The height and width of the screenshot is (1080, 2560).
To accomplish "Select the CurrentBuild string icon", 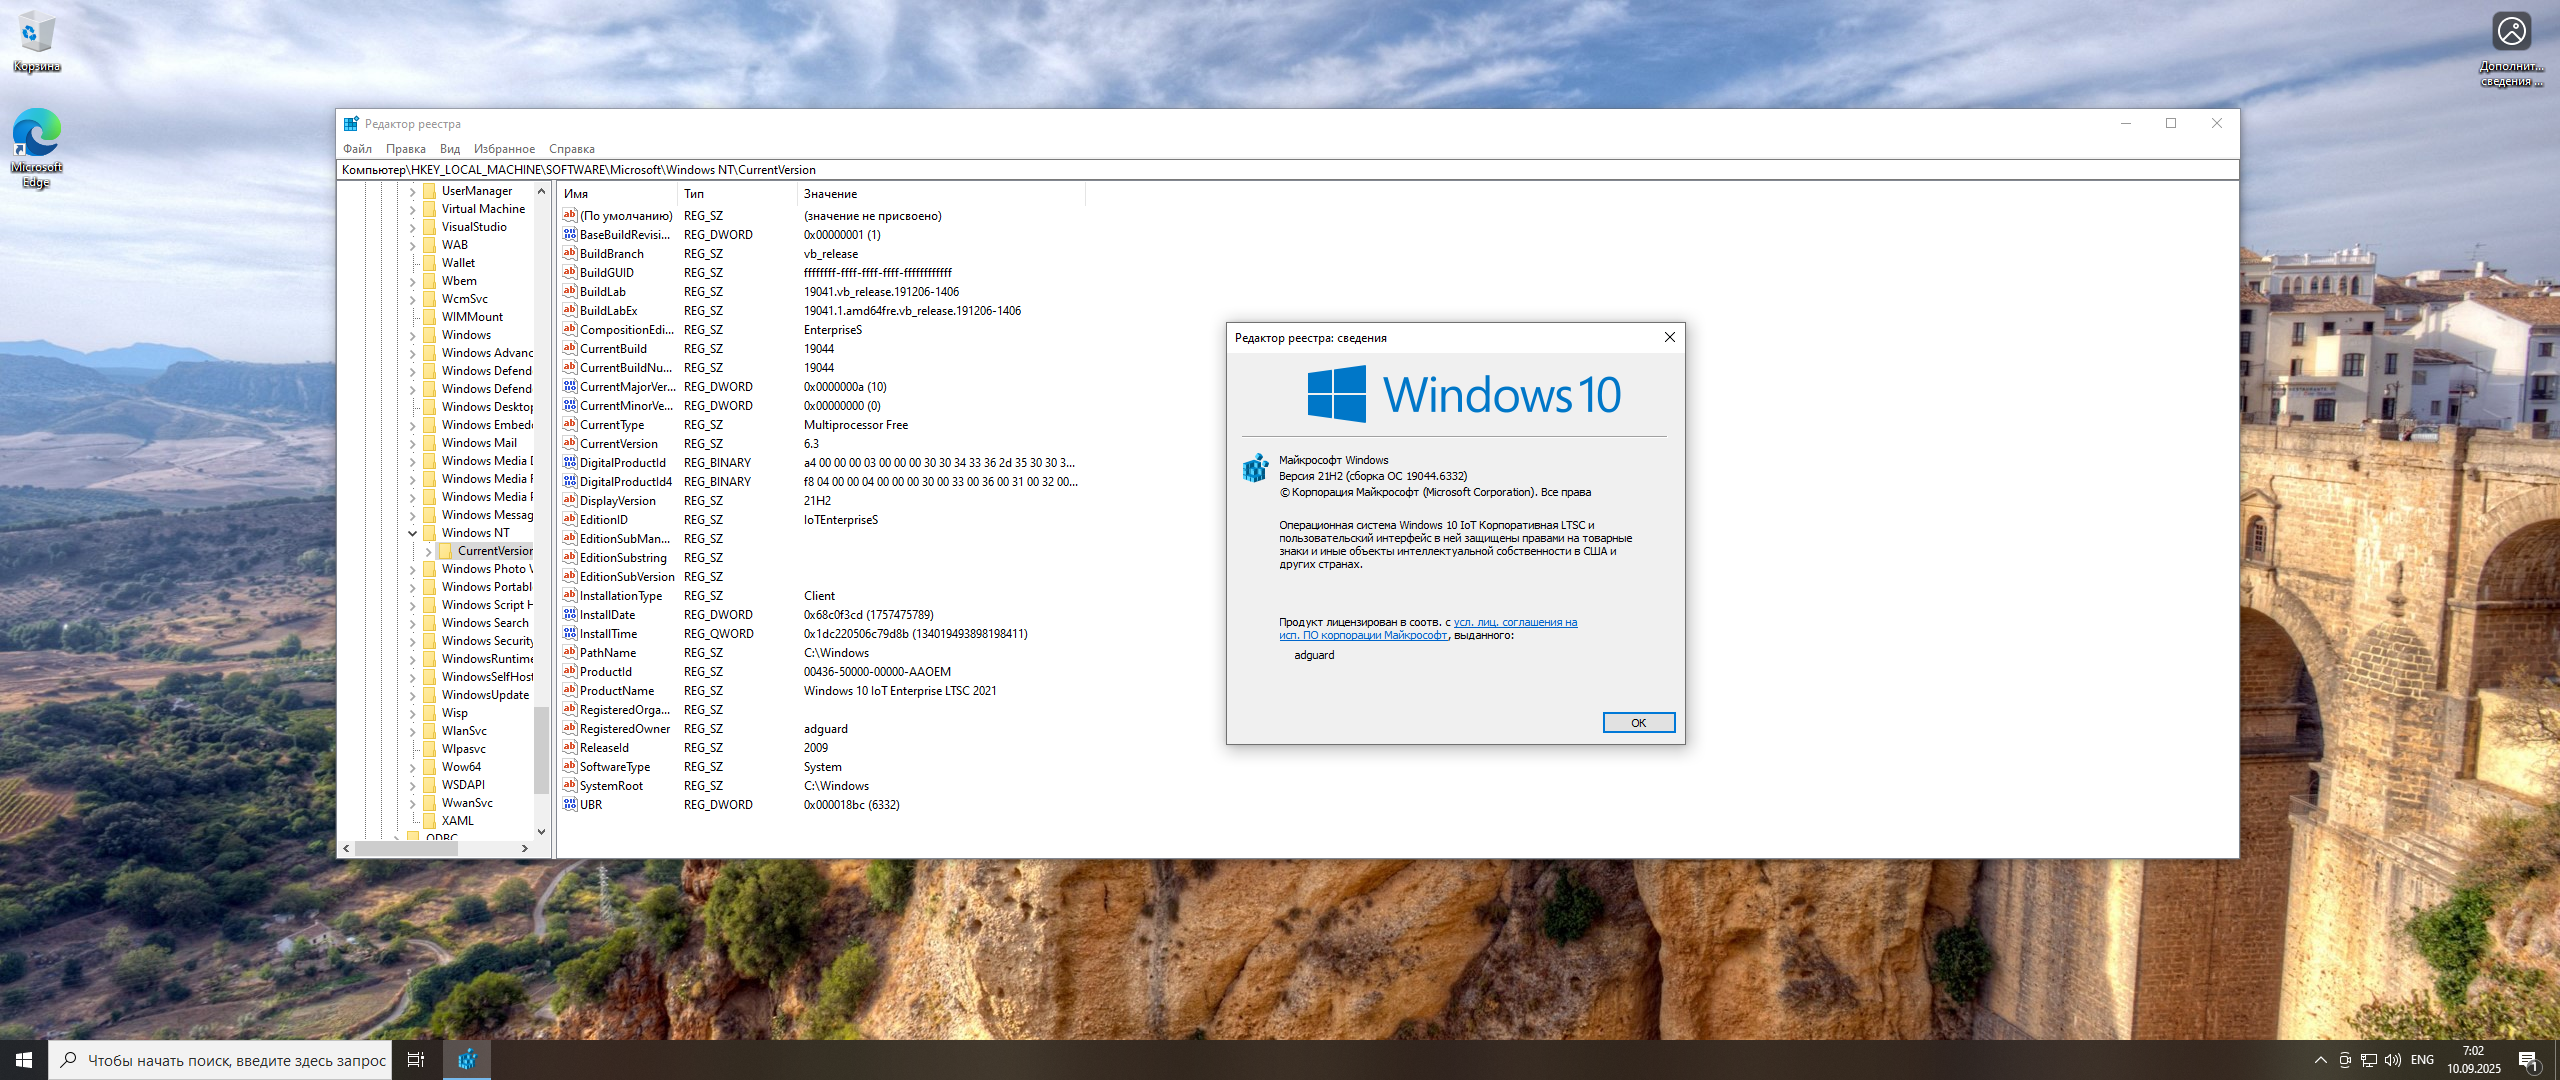I will pyautogui.click(x=569, y=349).
